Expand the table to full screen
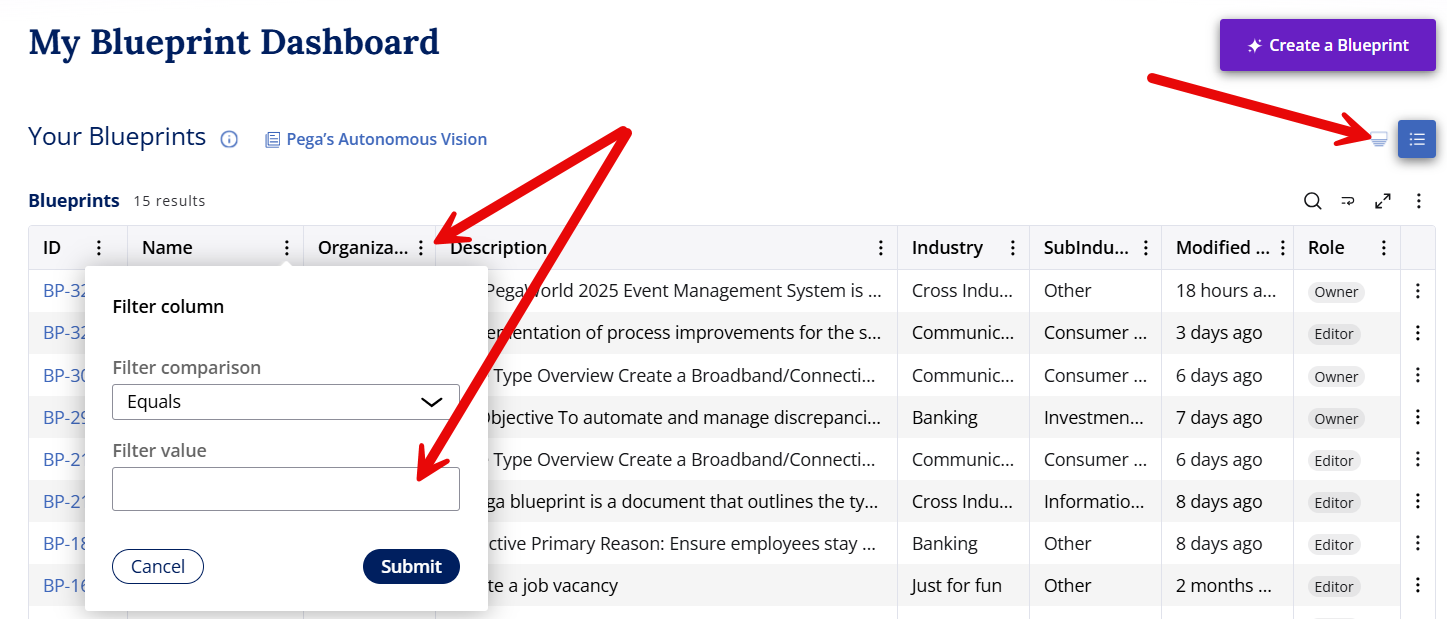 pos(1383,201)
